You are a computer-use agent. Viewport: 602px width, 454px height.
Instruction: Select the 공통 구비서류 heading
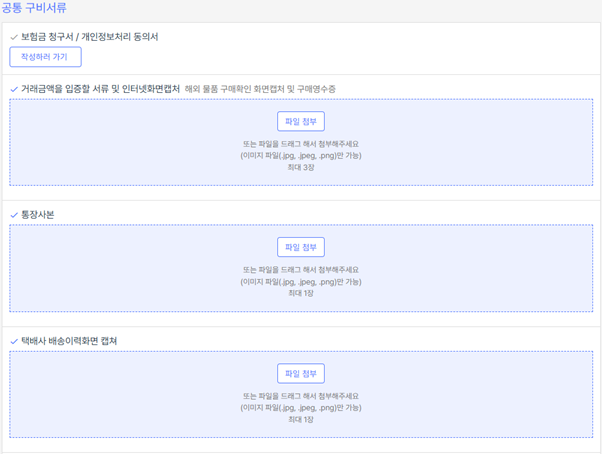[x=35, y=8]
